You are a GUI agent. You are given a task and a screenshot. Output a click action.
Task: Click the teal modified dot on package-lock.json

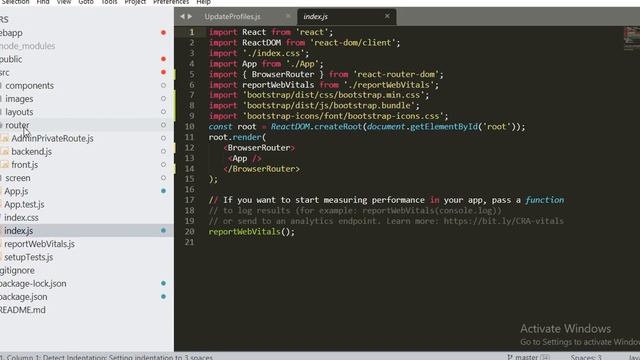[163, 283]
